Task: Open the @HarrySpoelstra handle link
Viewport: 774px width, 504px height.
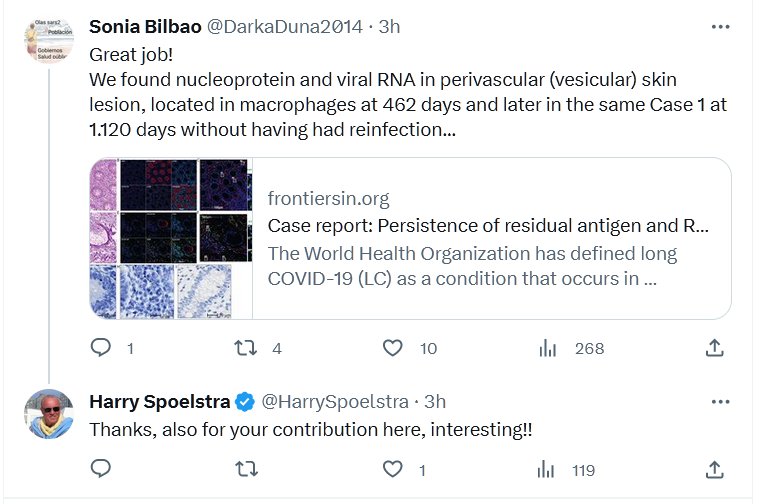Action: point(334,402)
